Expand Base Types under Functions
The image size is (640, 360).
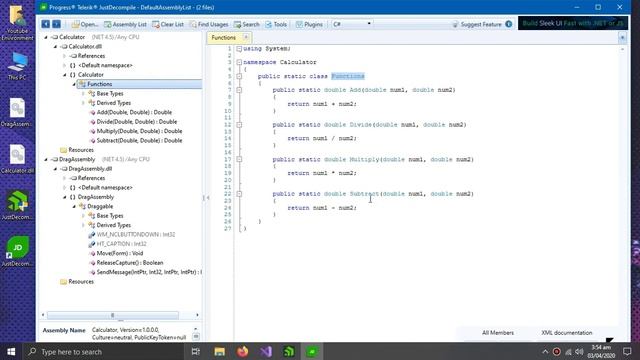(x=83, y=93)
